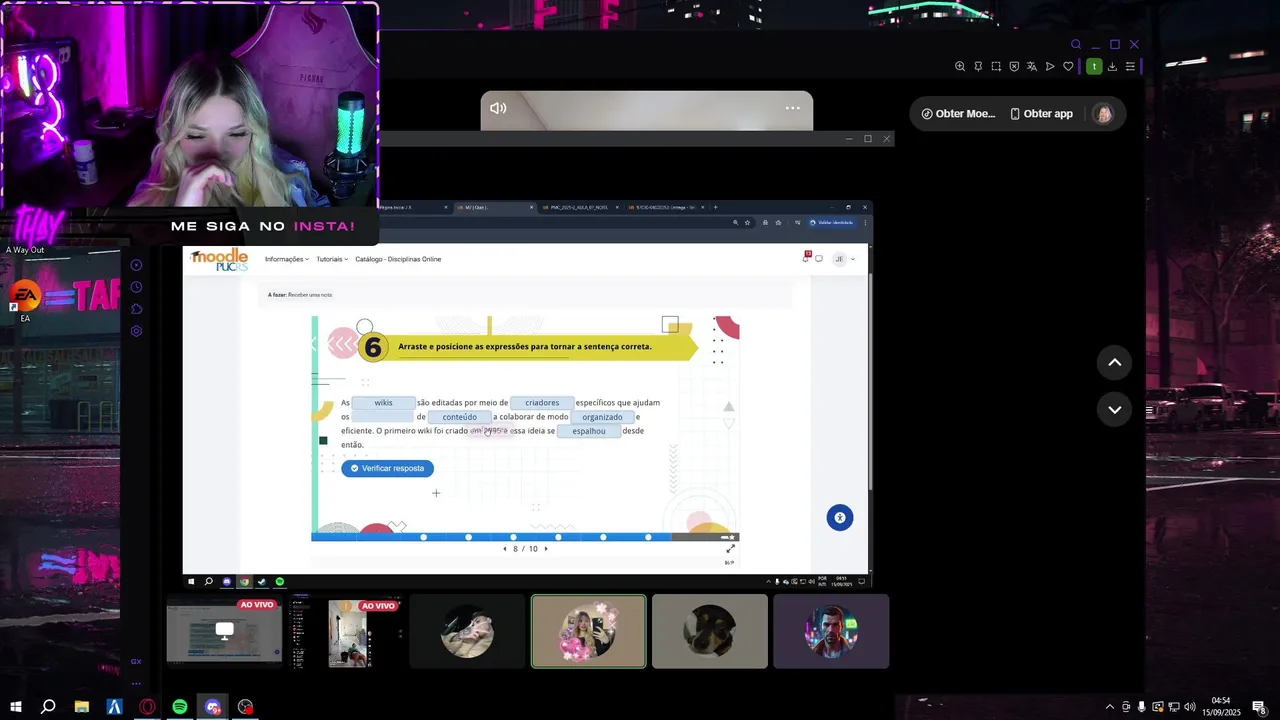Go to next slide arrow beside 8 / 10
Image resolution: width=1280 pixels, height=720 pixels.
coord(546,549)
